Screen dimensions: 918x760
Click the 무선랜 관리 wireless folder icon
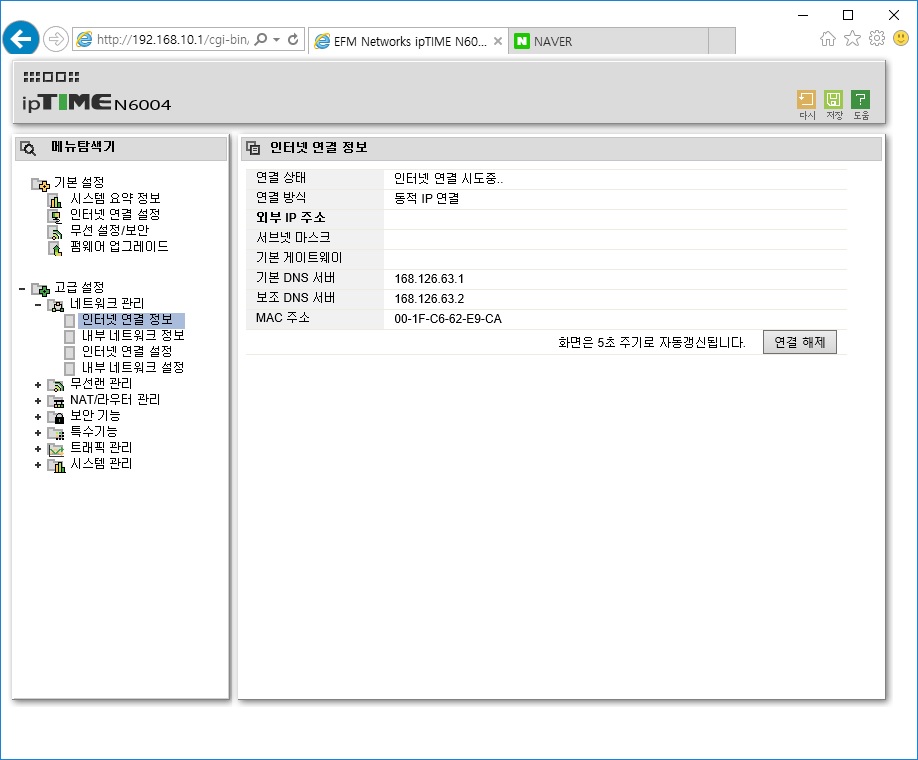(x=56, y=385)
